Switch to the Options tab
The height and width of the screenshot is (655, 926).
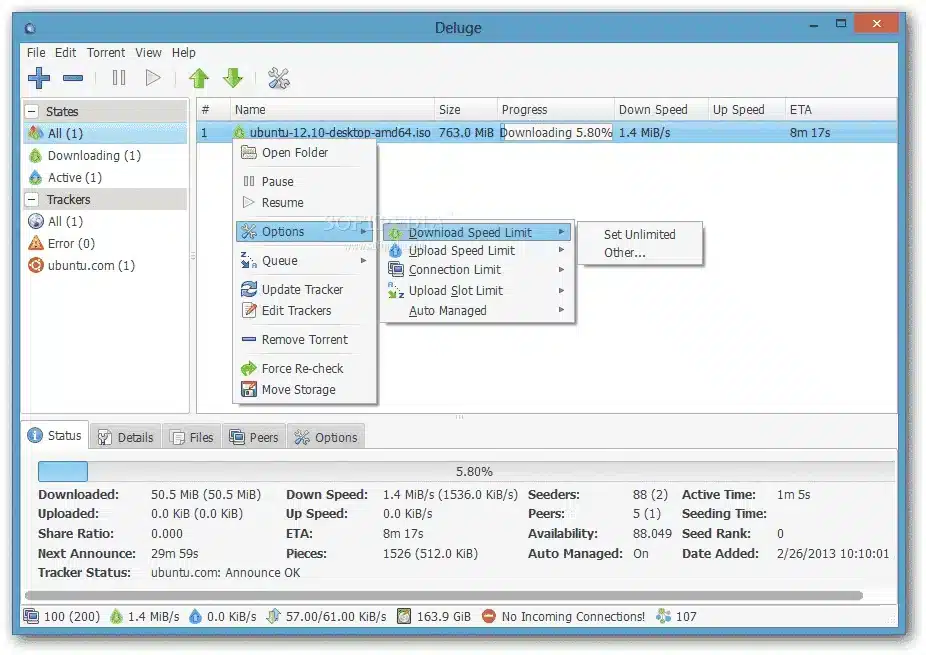326,437
